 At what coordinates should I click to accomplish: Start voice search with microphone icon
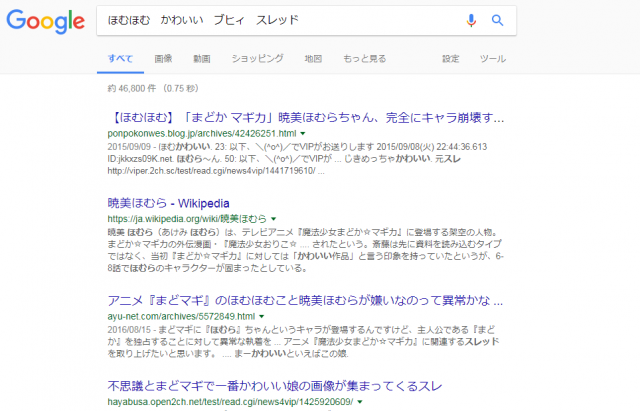471,20
